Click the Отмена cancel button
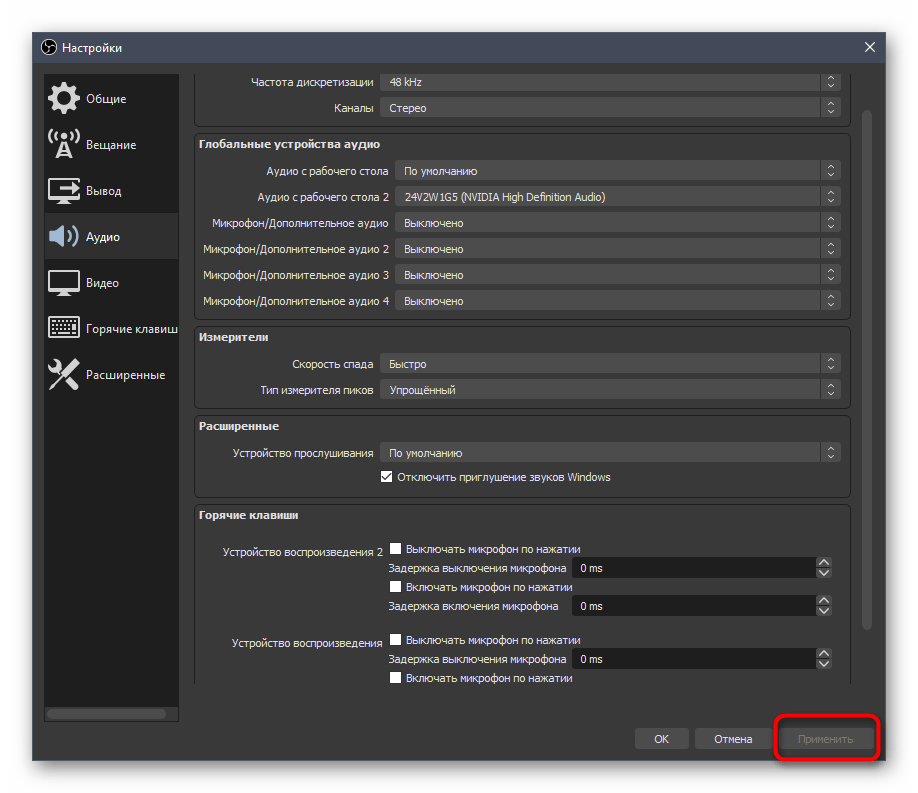Screen dimensions: 918x793 [733, 739]
